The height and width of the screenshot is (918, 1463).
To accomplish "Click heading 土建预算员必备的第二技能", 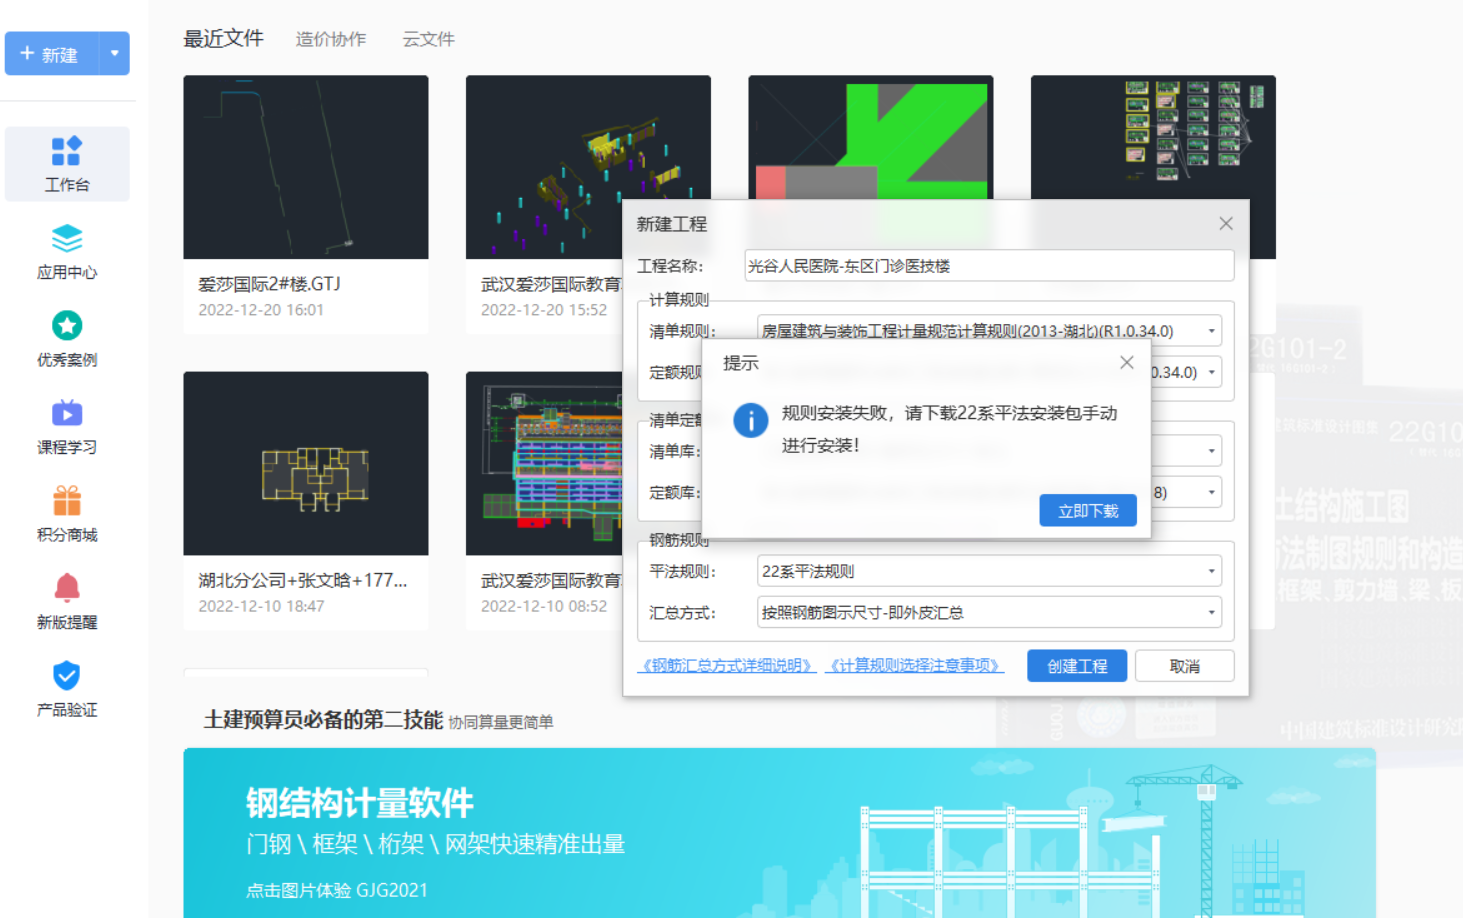I will (323, 720).
